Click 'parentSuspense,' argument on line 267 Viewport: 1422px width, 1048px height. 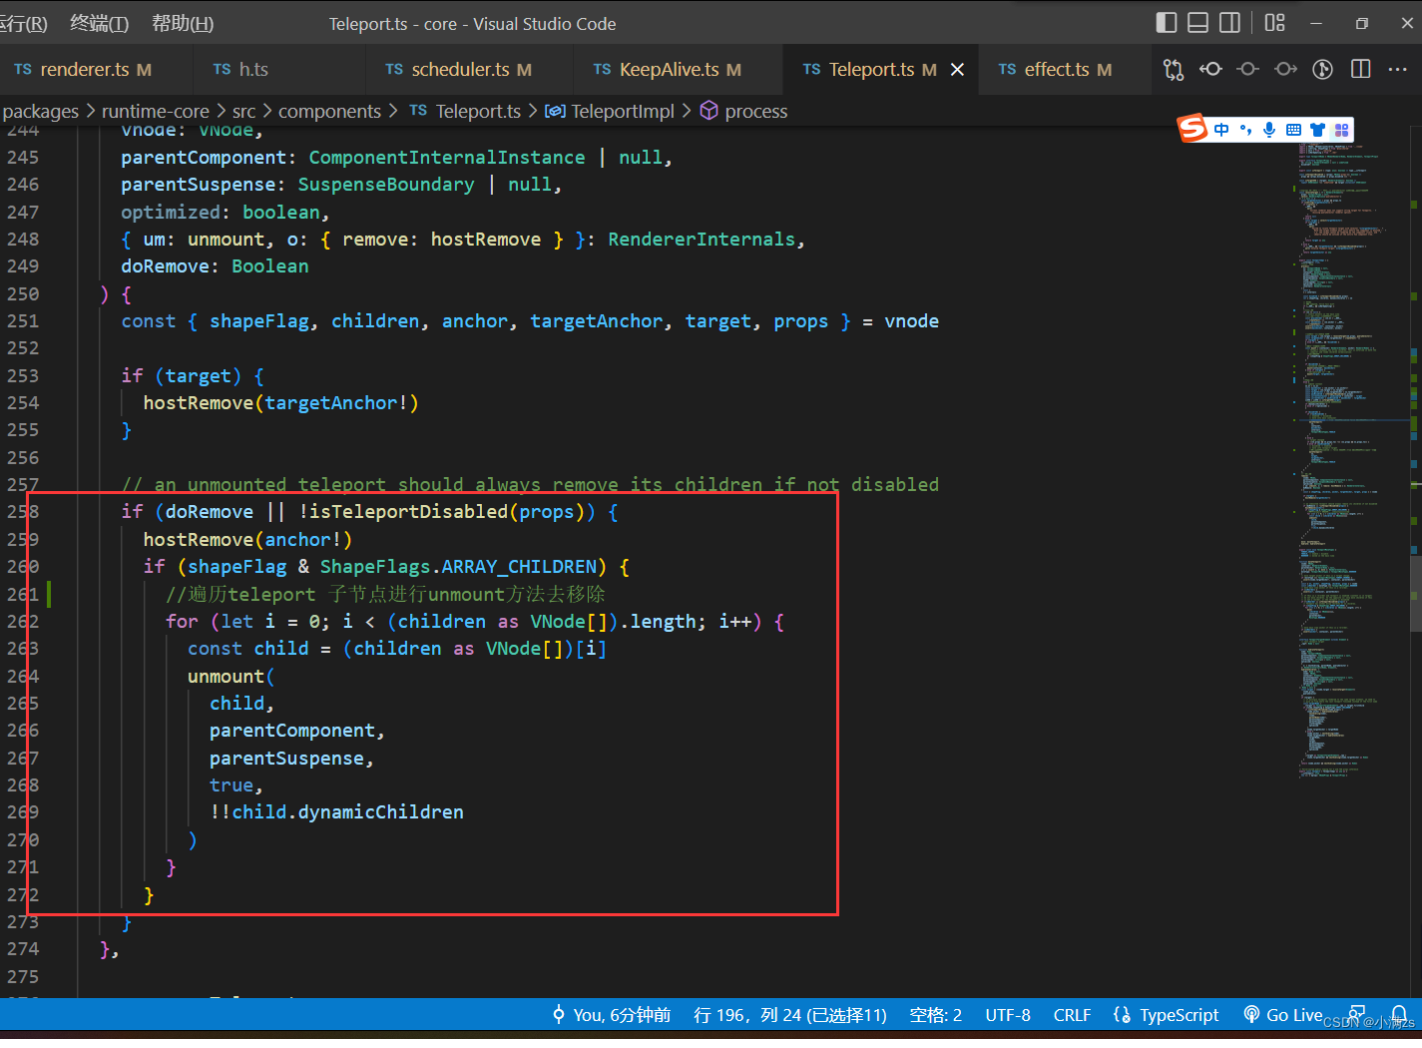292,758
